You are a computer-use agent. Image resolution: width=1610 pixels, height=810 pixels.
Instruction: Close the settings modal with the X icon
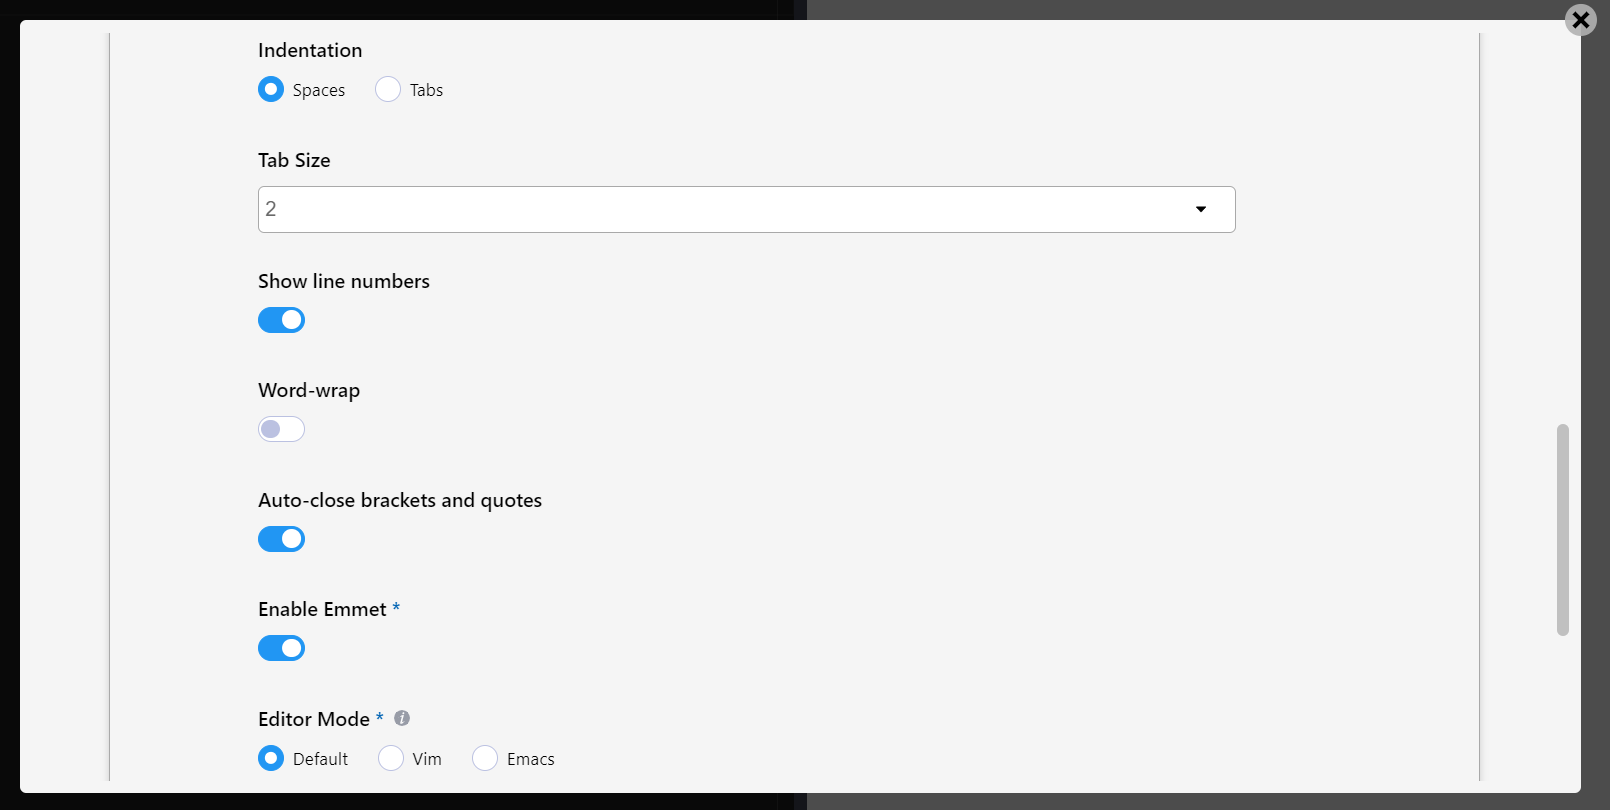pyautogui.click(x=1580, y=20)
